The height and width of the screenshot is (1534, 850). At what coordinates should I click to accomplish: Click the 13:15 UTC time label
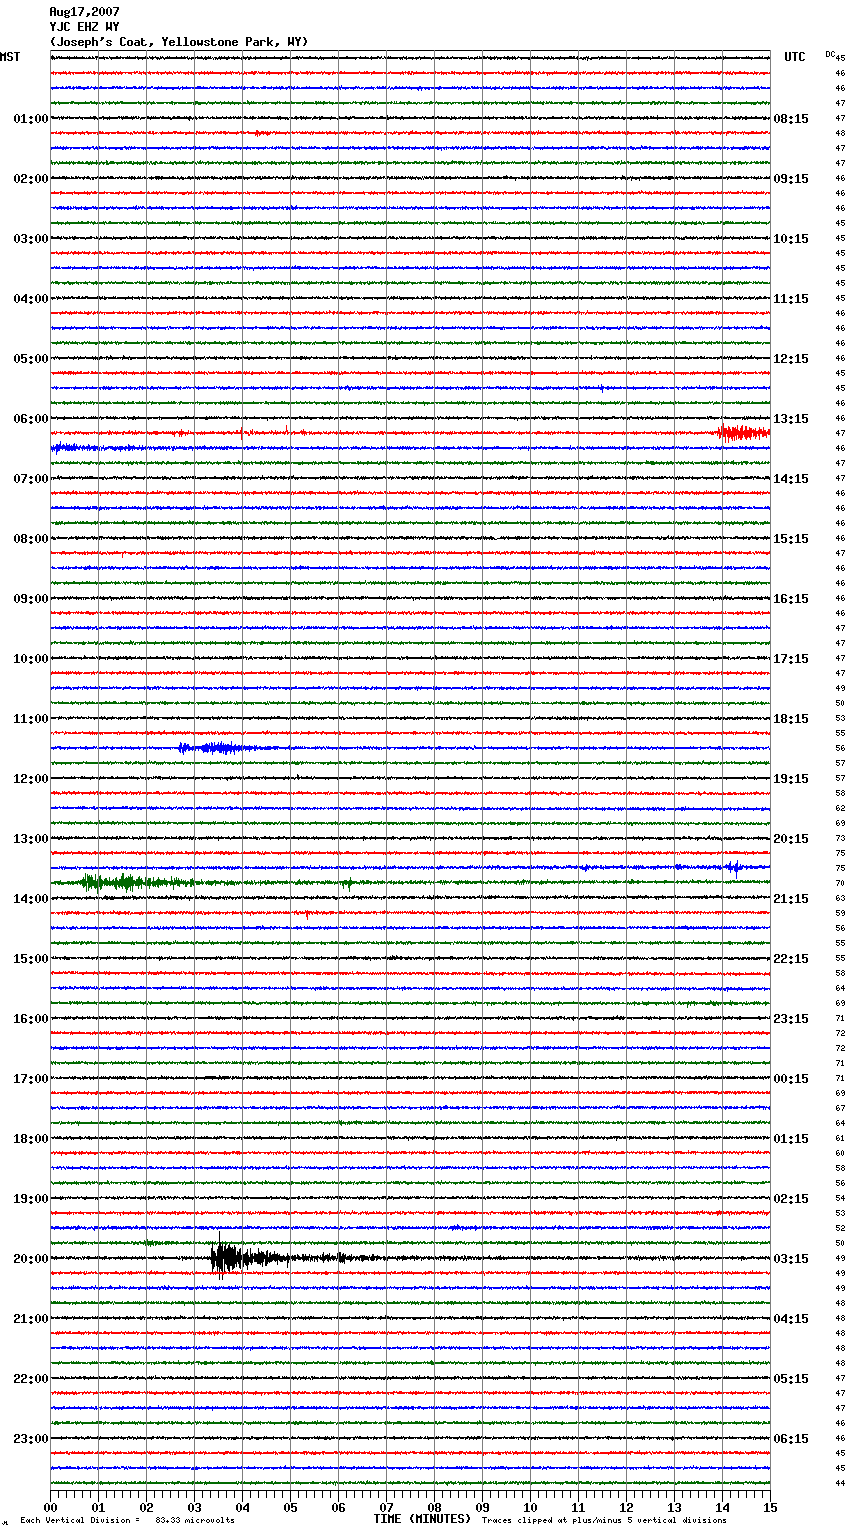tap(791, 419)
